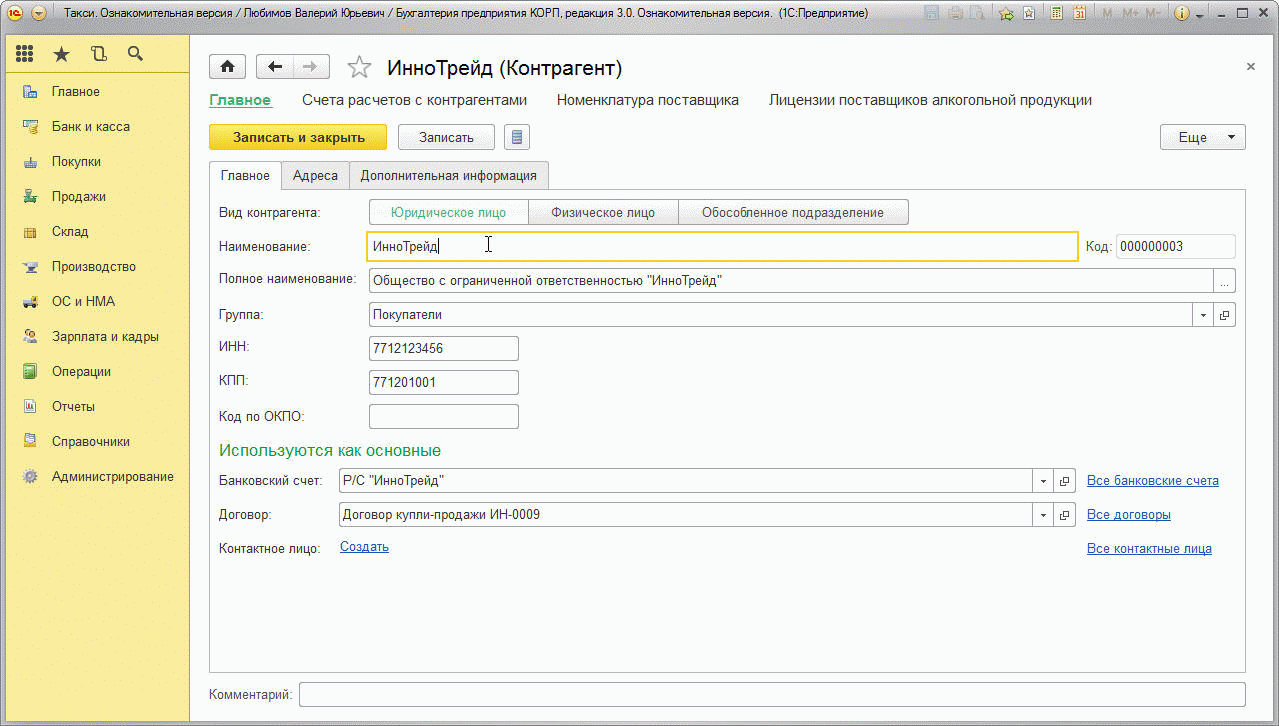Click the Записать и закрыть button
This screenshot has height=726, width=1279.
298,137
